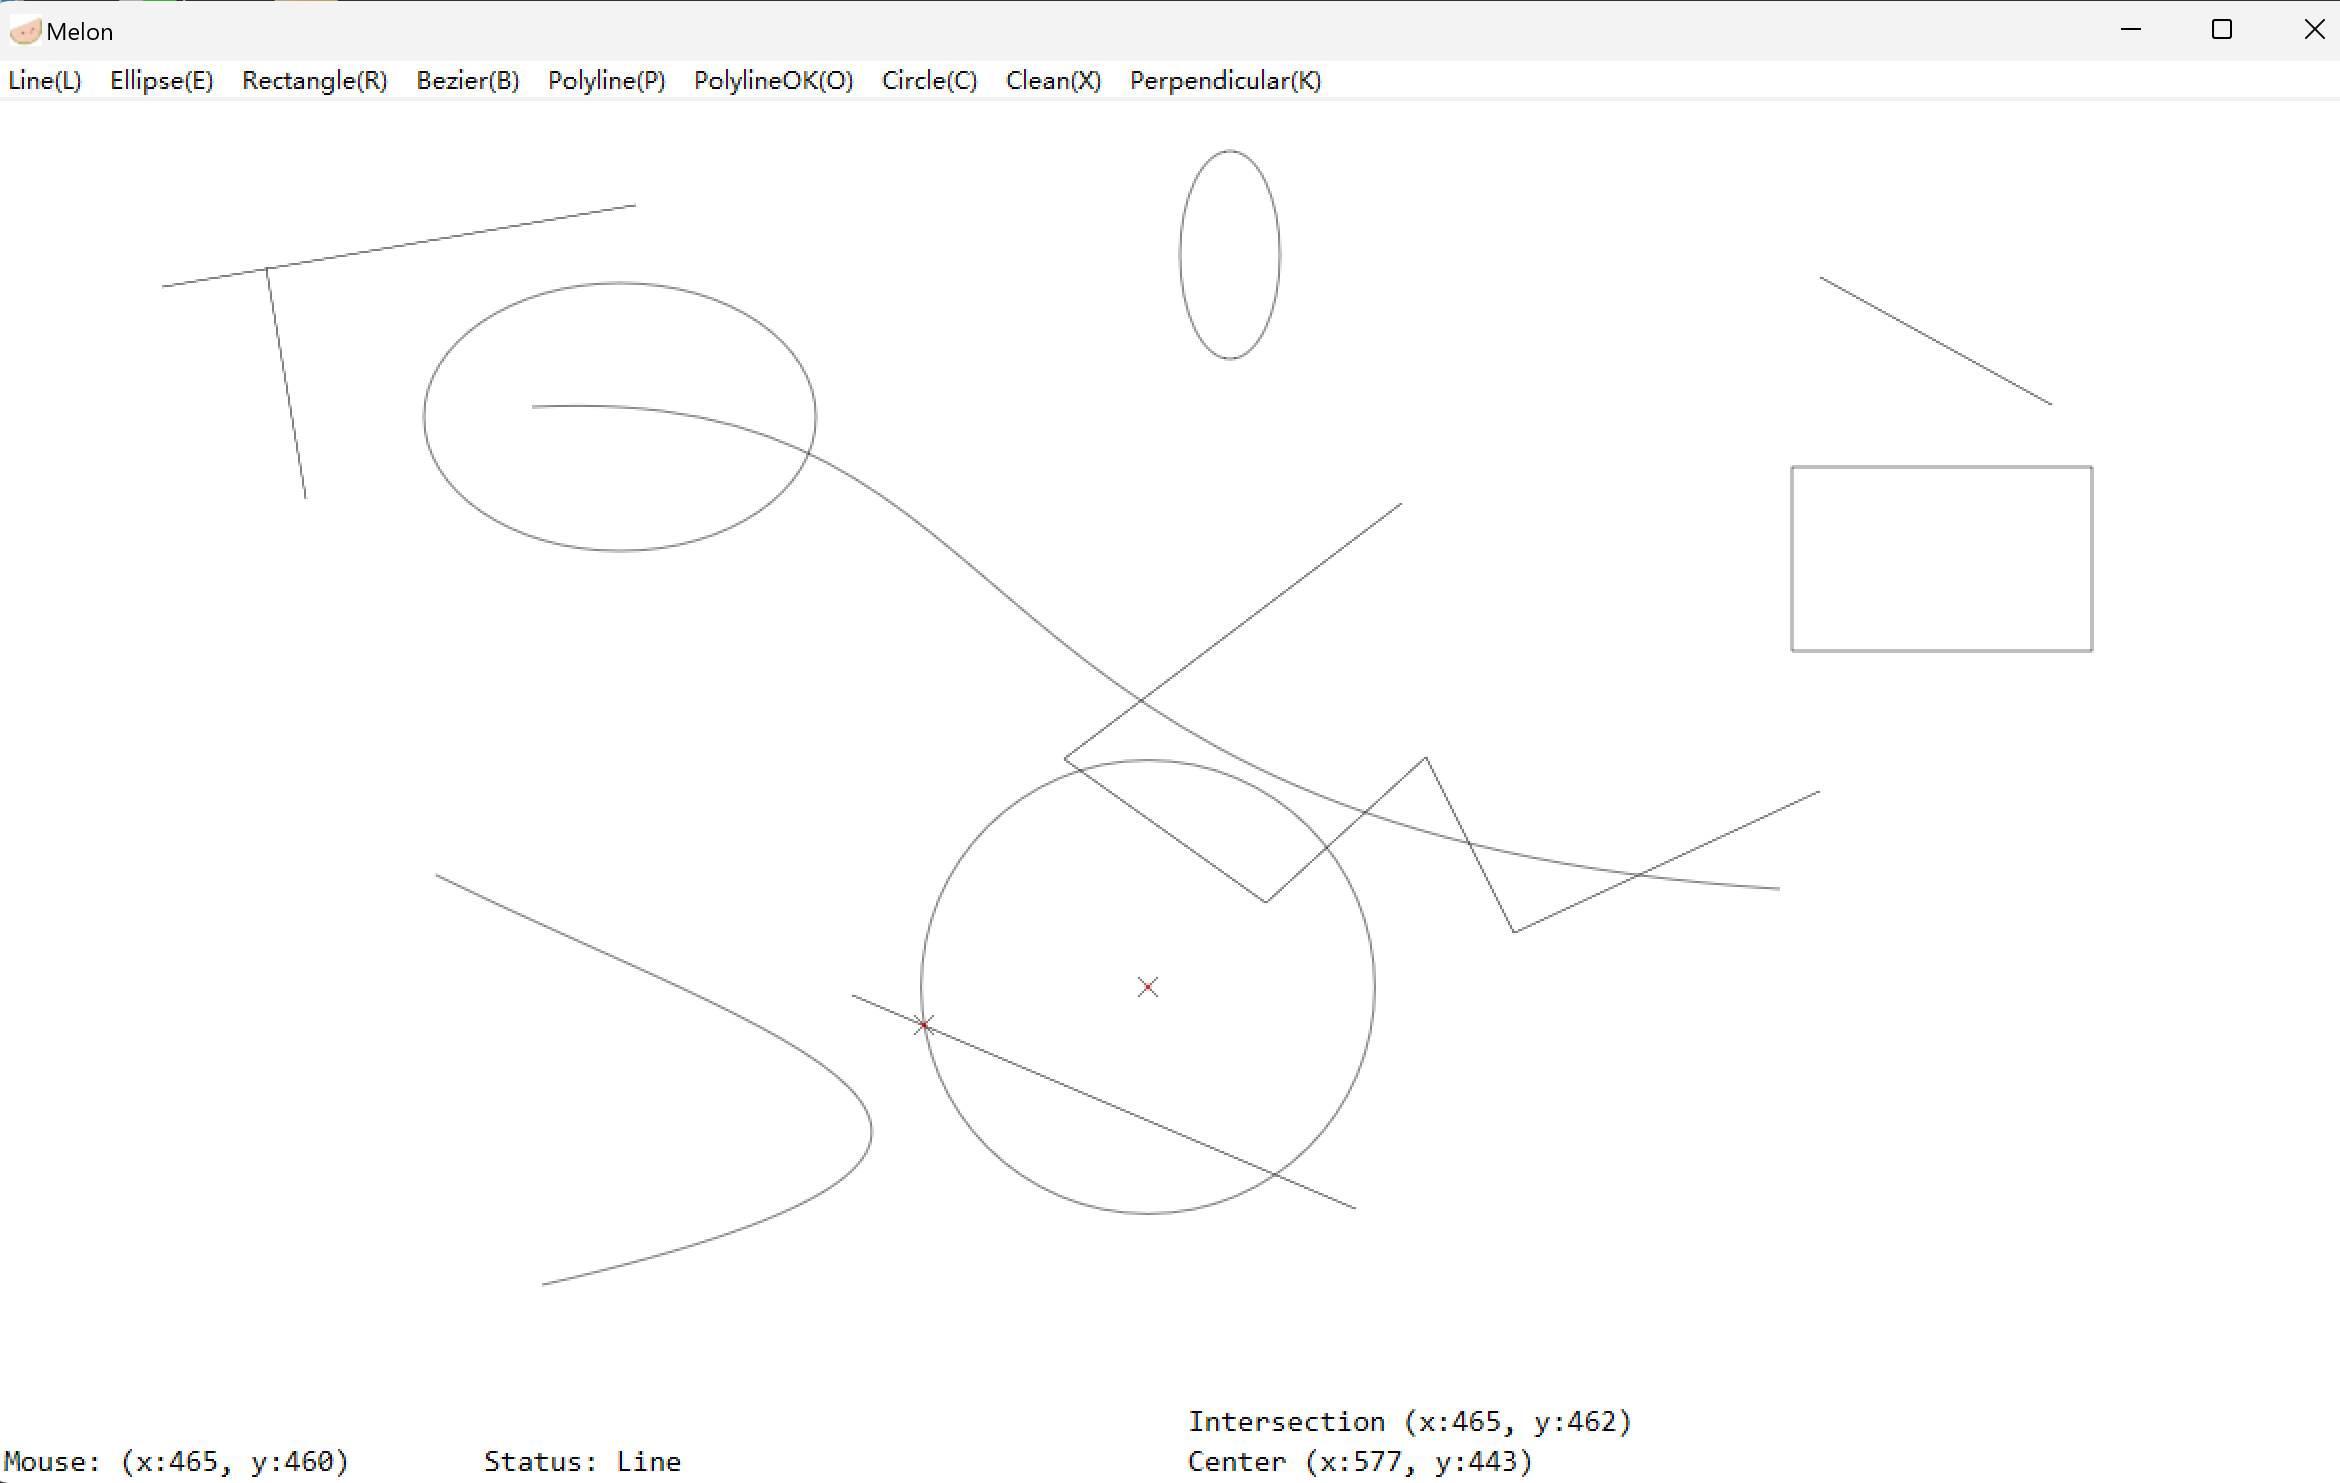Image resolution: width=2340 pixels, height=1483 pixels.
Task: Select the Circle(C) tool
Action: [930, 81]
